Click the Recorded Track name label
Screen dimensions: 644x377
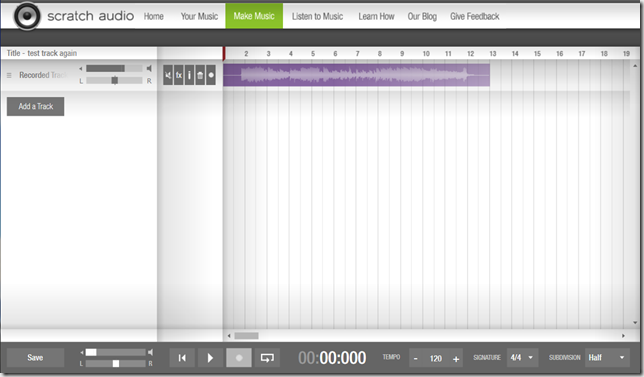43,75
